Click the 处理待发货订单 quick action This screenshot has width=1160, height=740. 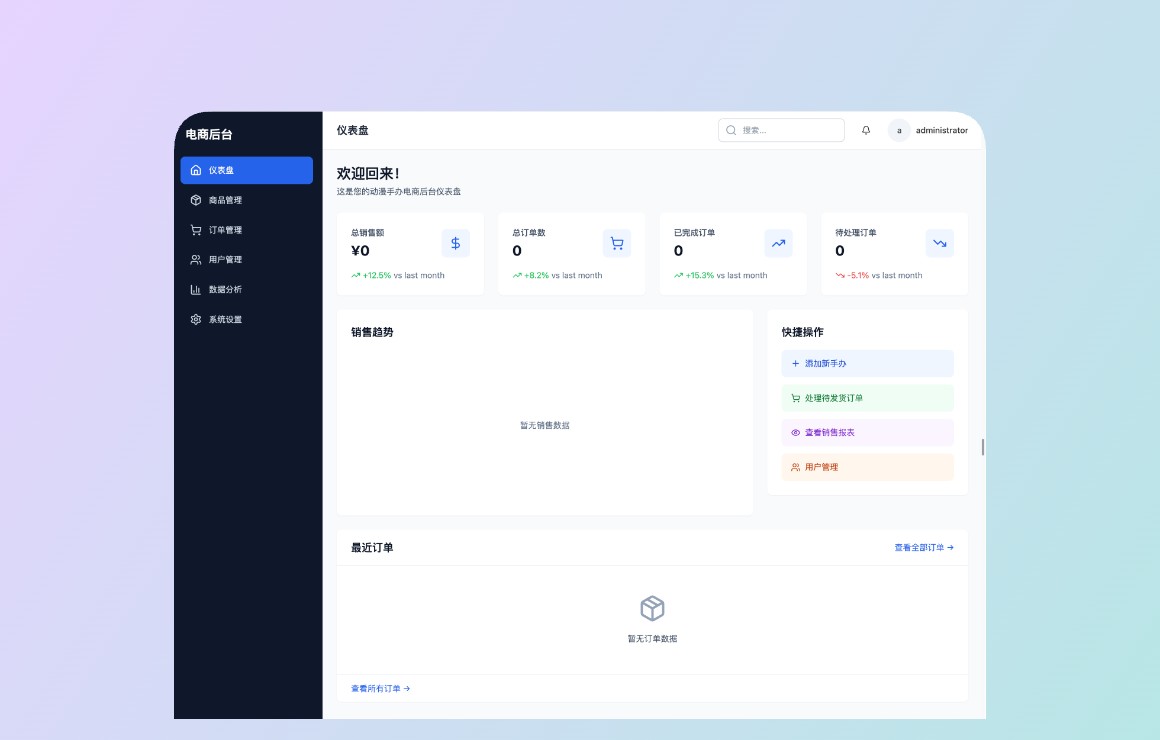[x=867, y=398]
